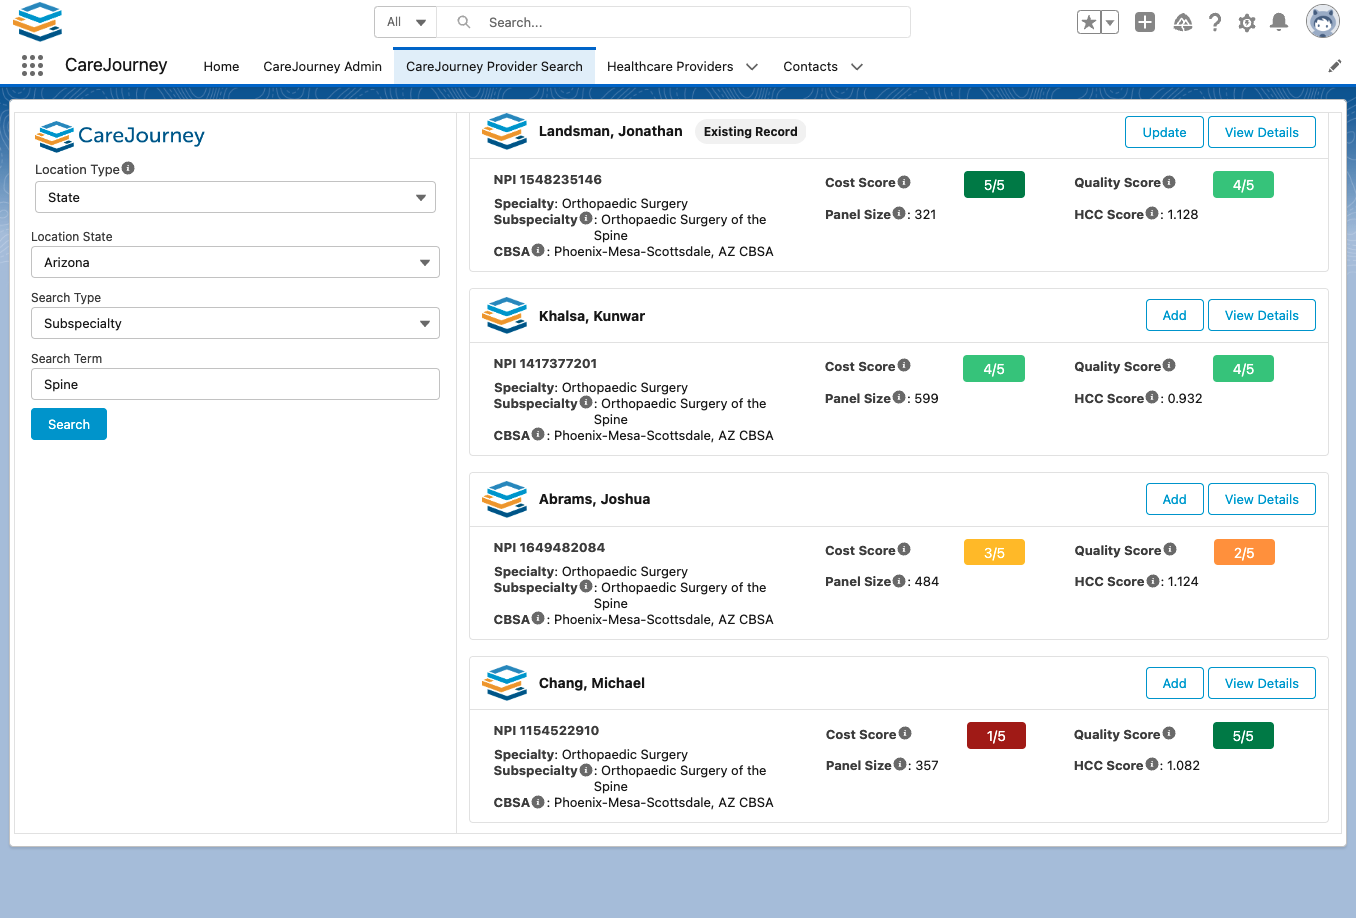The width and height of the screenshot is (1356, 918).
Task: Click the Cost Score info icon for Chang
Action: (x=905, y=733)
